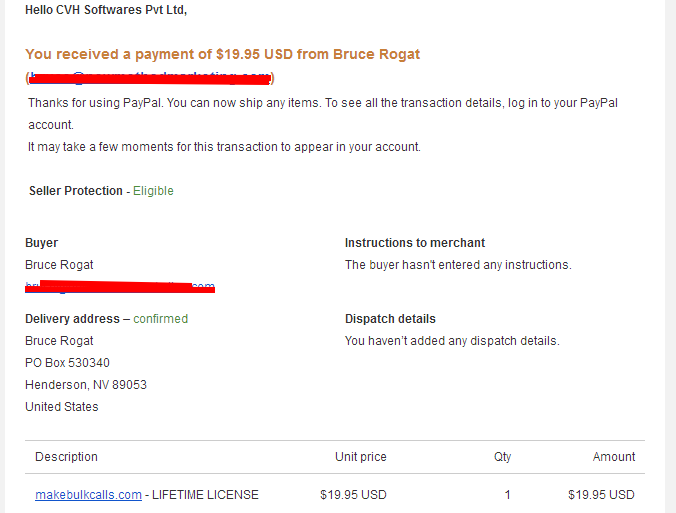
Task: Click the PO Box 530340 address line
Action: [67, 363]
